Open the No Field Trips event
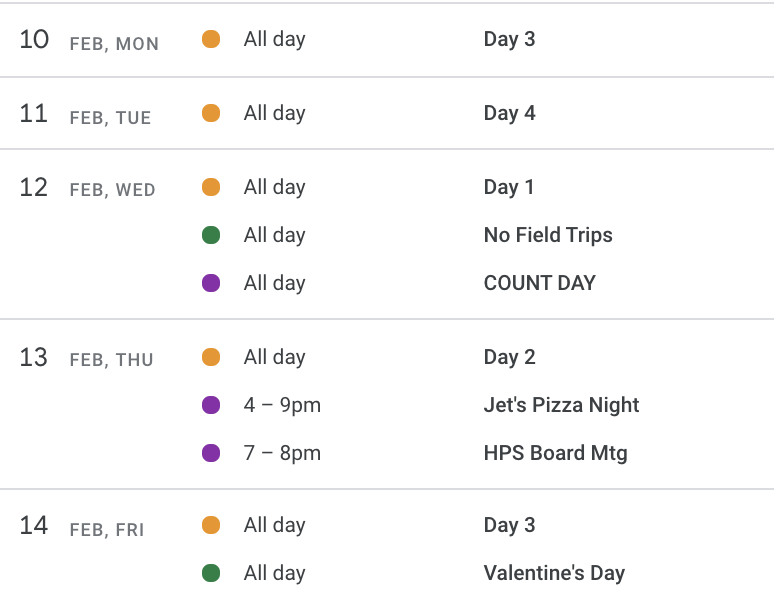The image size is (774, 602). 548,235
